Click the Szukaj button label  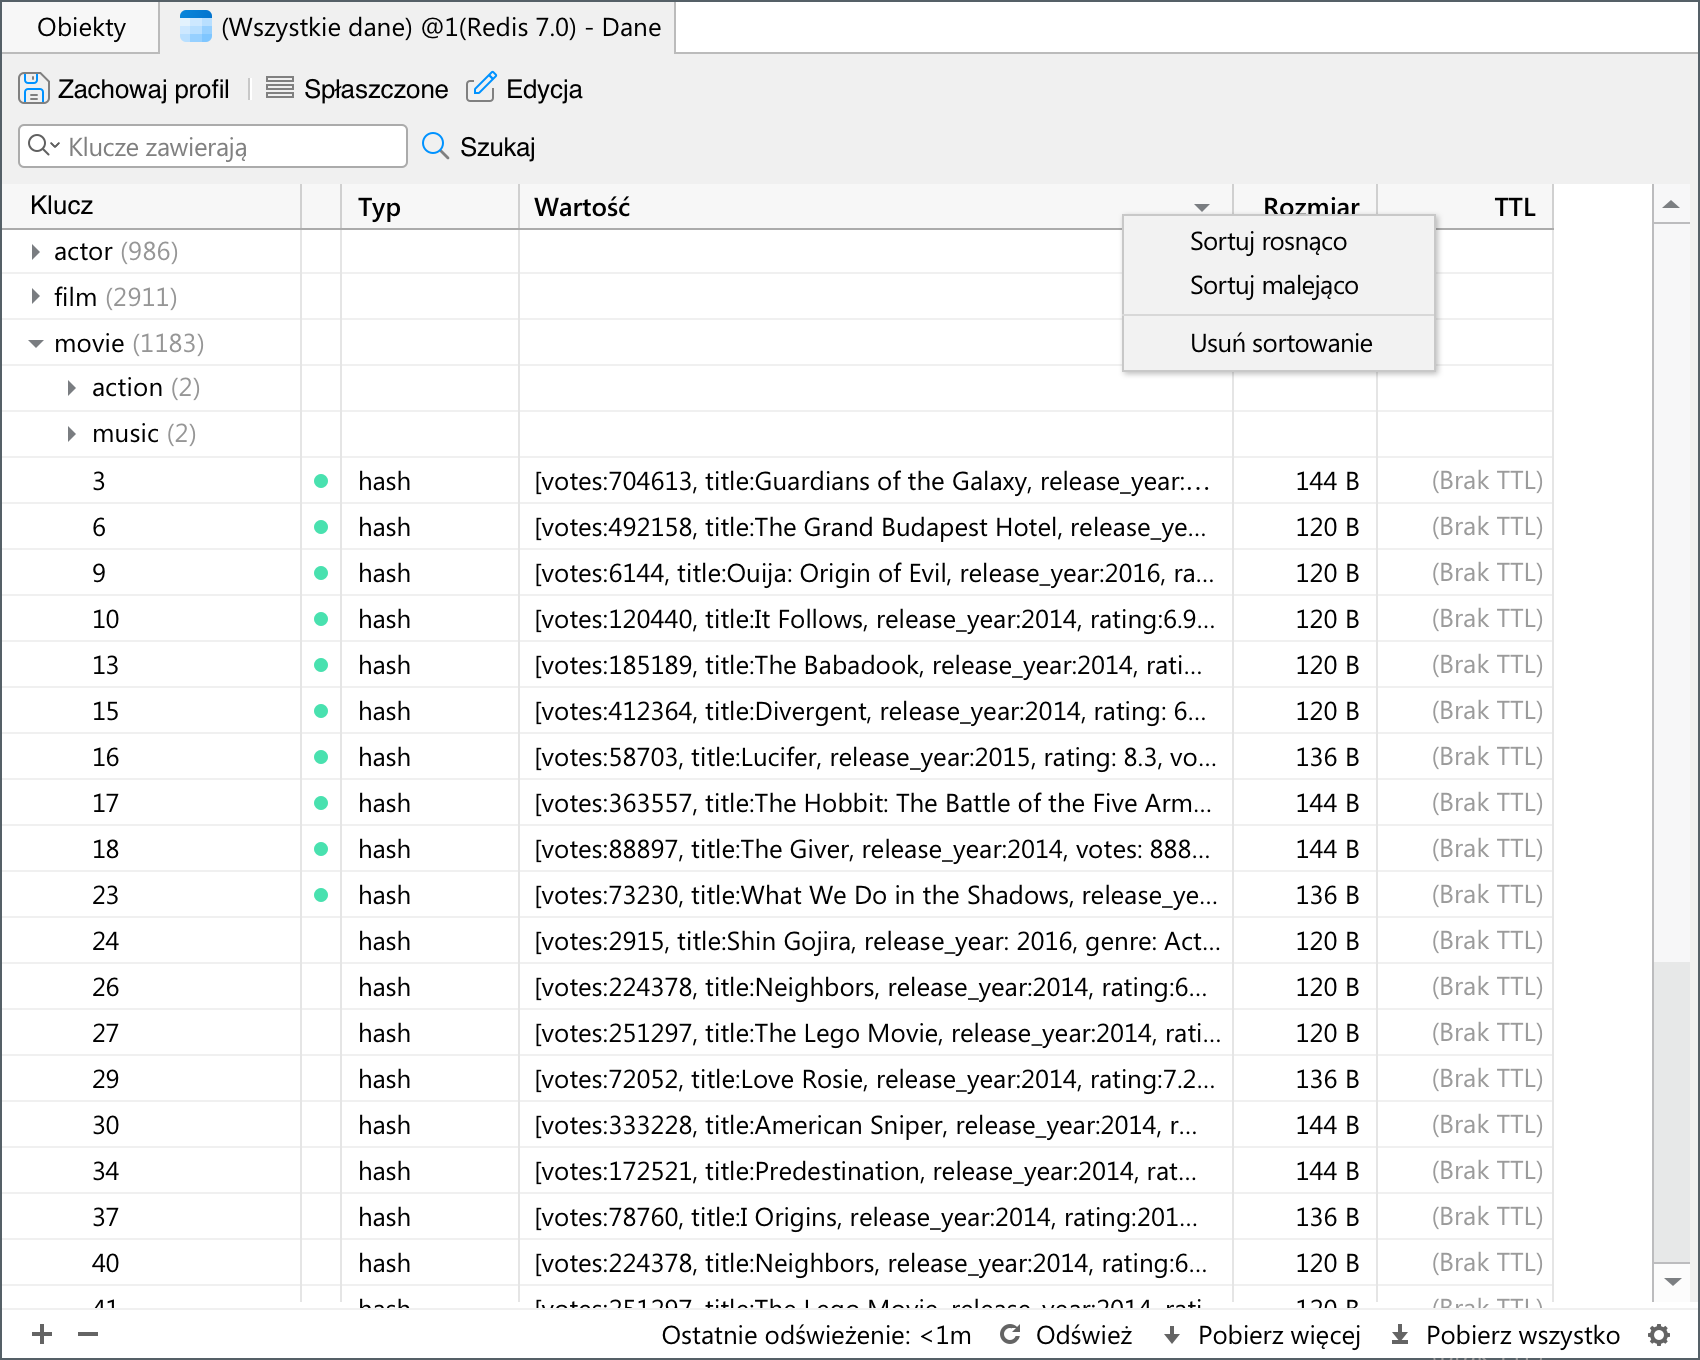pyautogui.click(x=497, y=147)
